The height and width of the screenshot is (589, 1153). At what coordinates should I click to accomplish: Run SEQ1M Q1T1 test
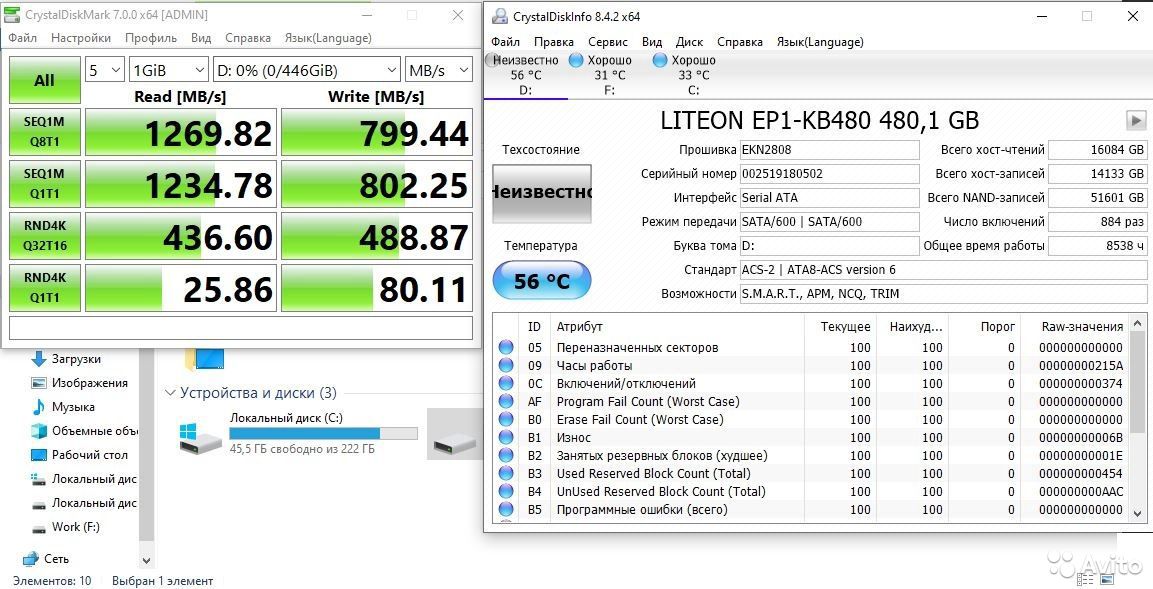45,184
